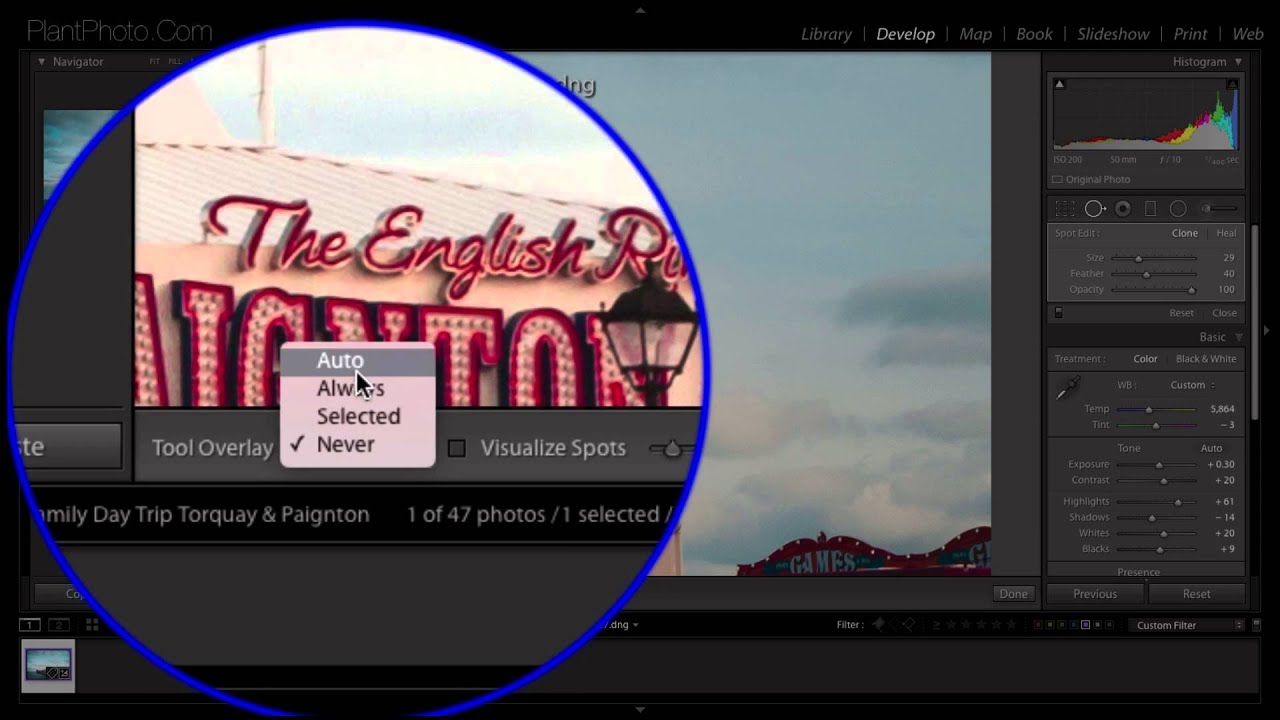The image size is (1280, 720).
Task: Select the Graduated Filter tool
Action: pos(1150,209)
